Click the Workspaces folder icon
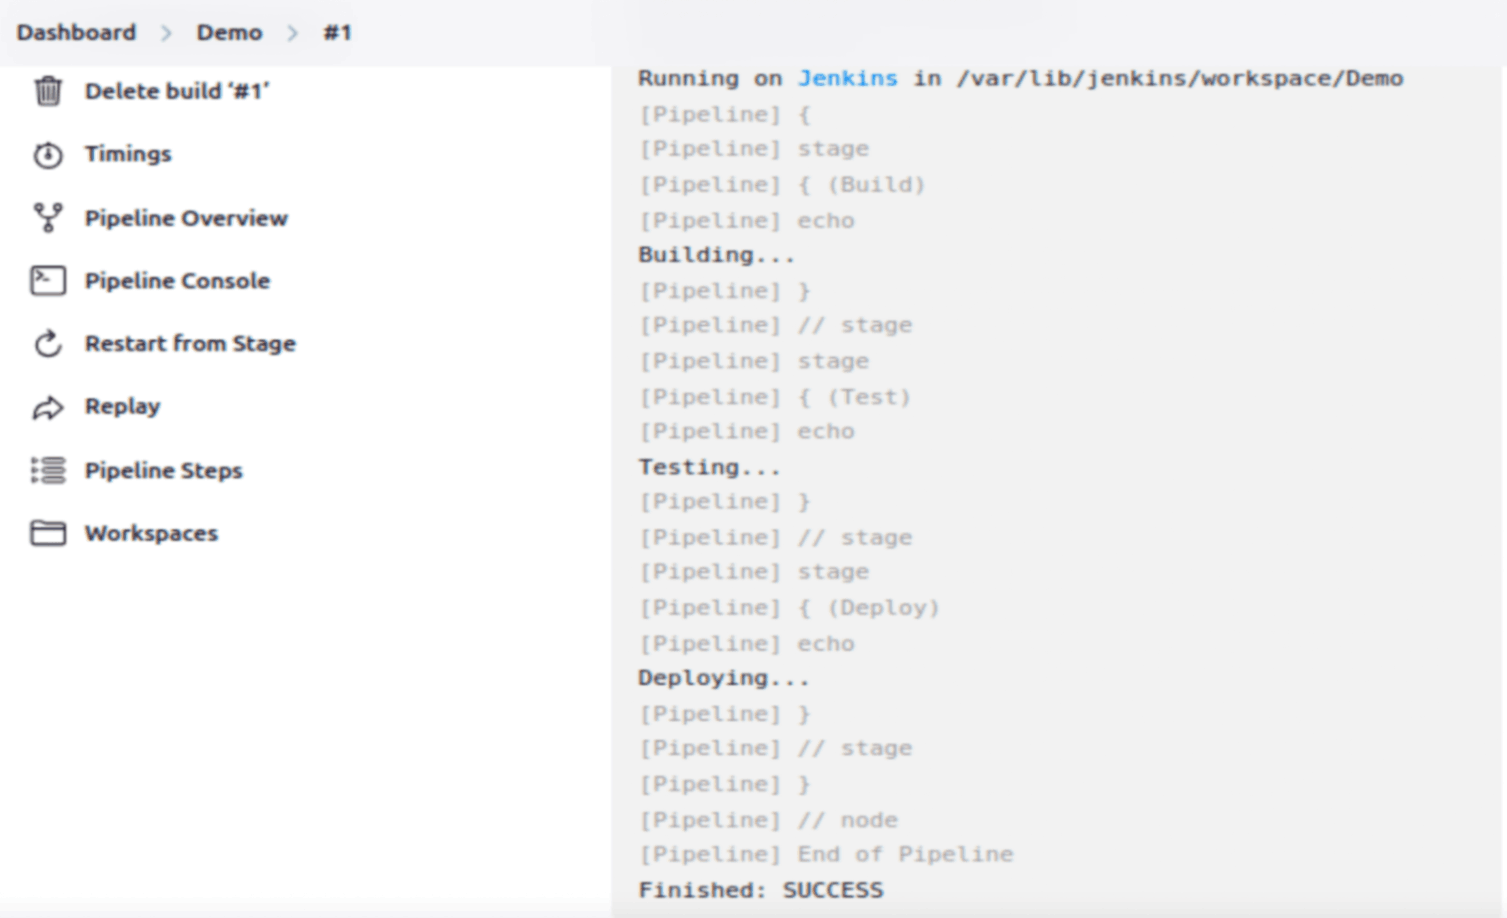 pyautogui.click(x=48, y=533)
